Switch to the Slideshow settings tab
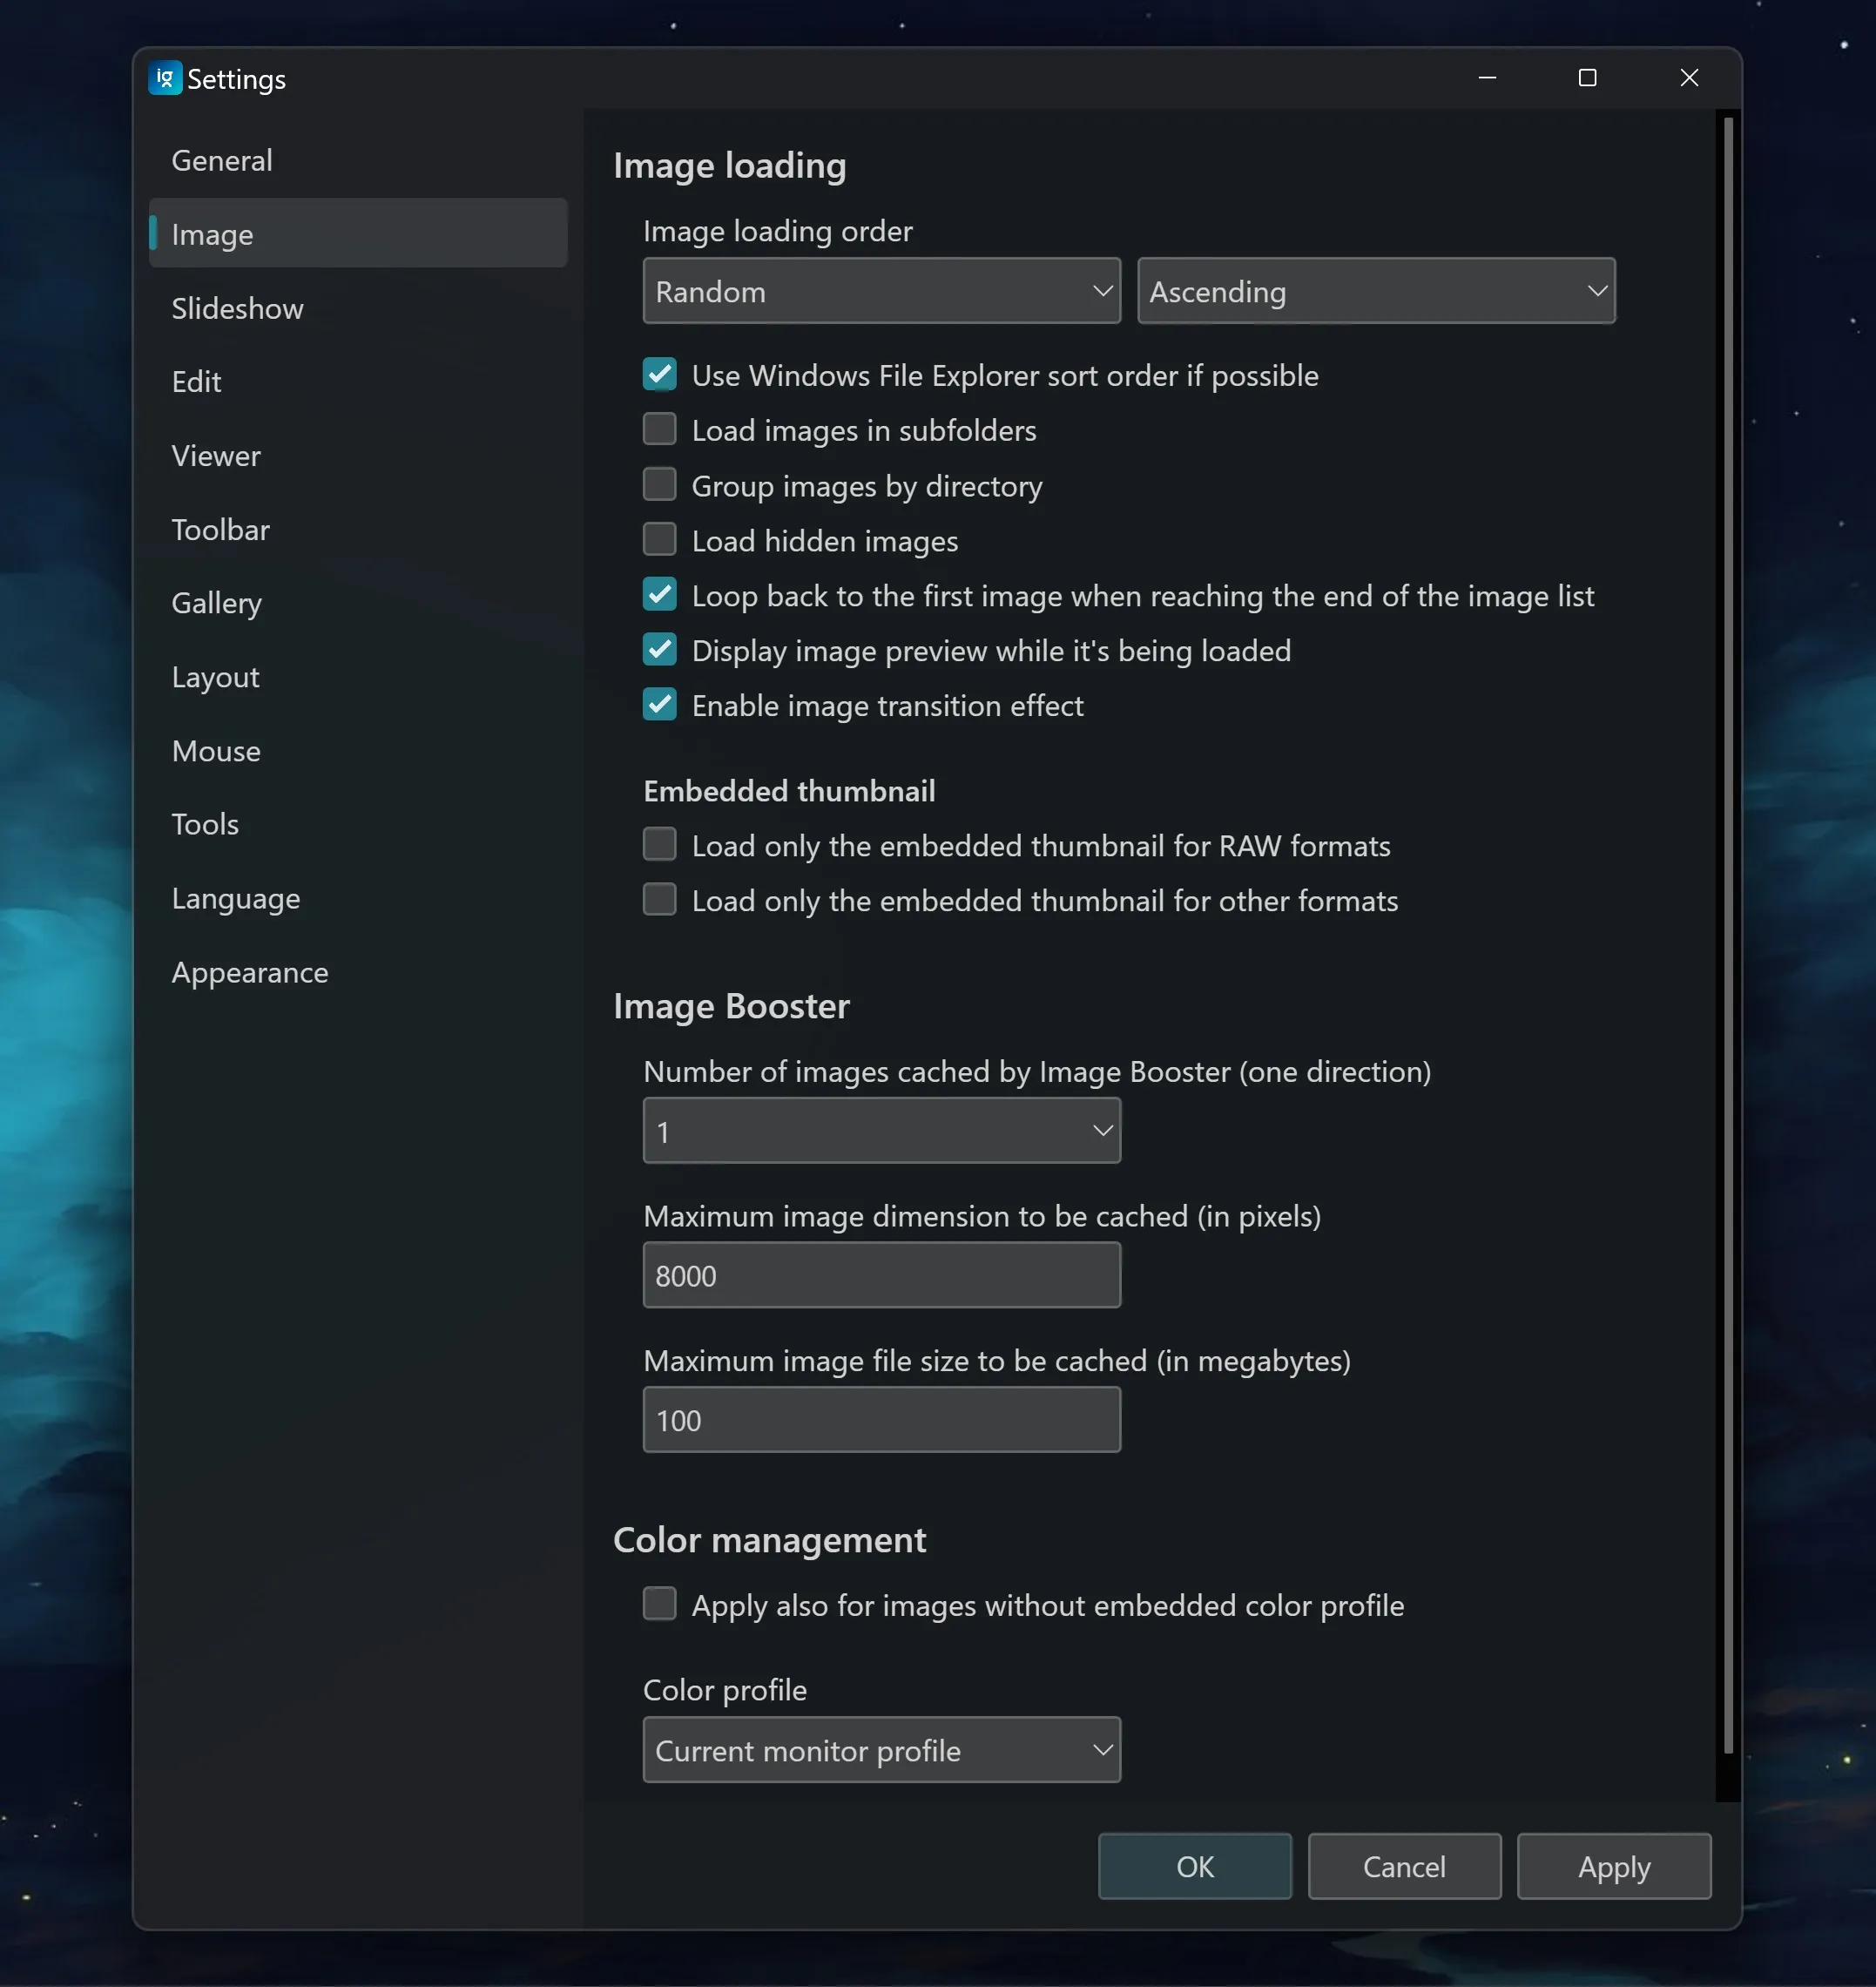 click(x=237, y=308)
